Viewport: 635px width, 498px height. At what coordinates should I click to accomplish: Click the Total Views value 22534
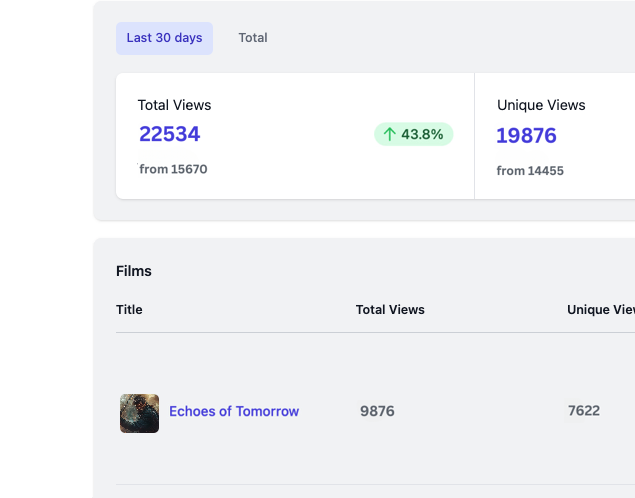(x=170, y=134)
